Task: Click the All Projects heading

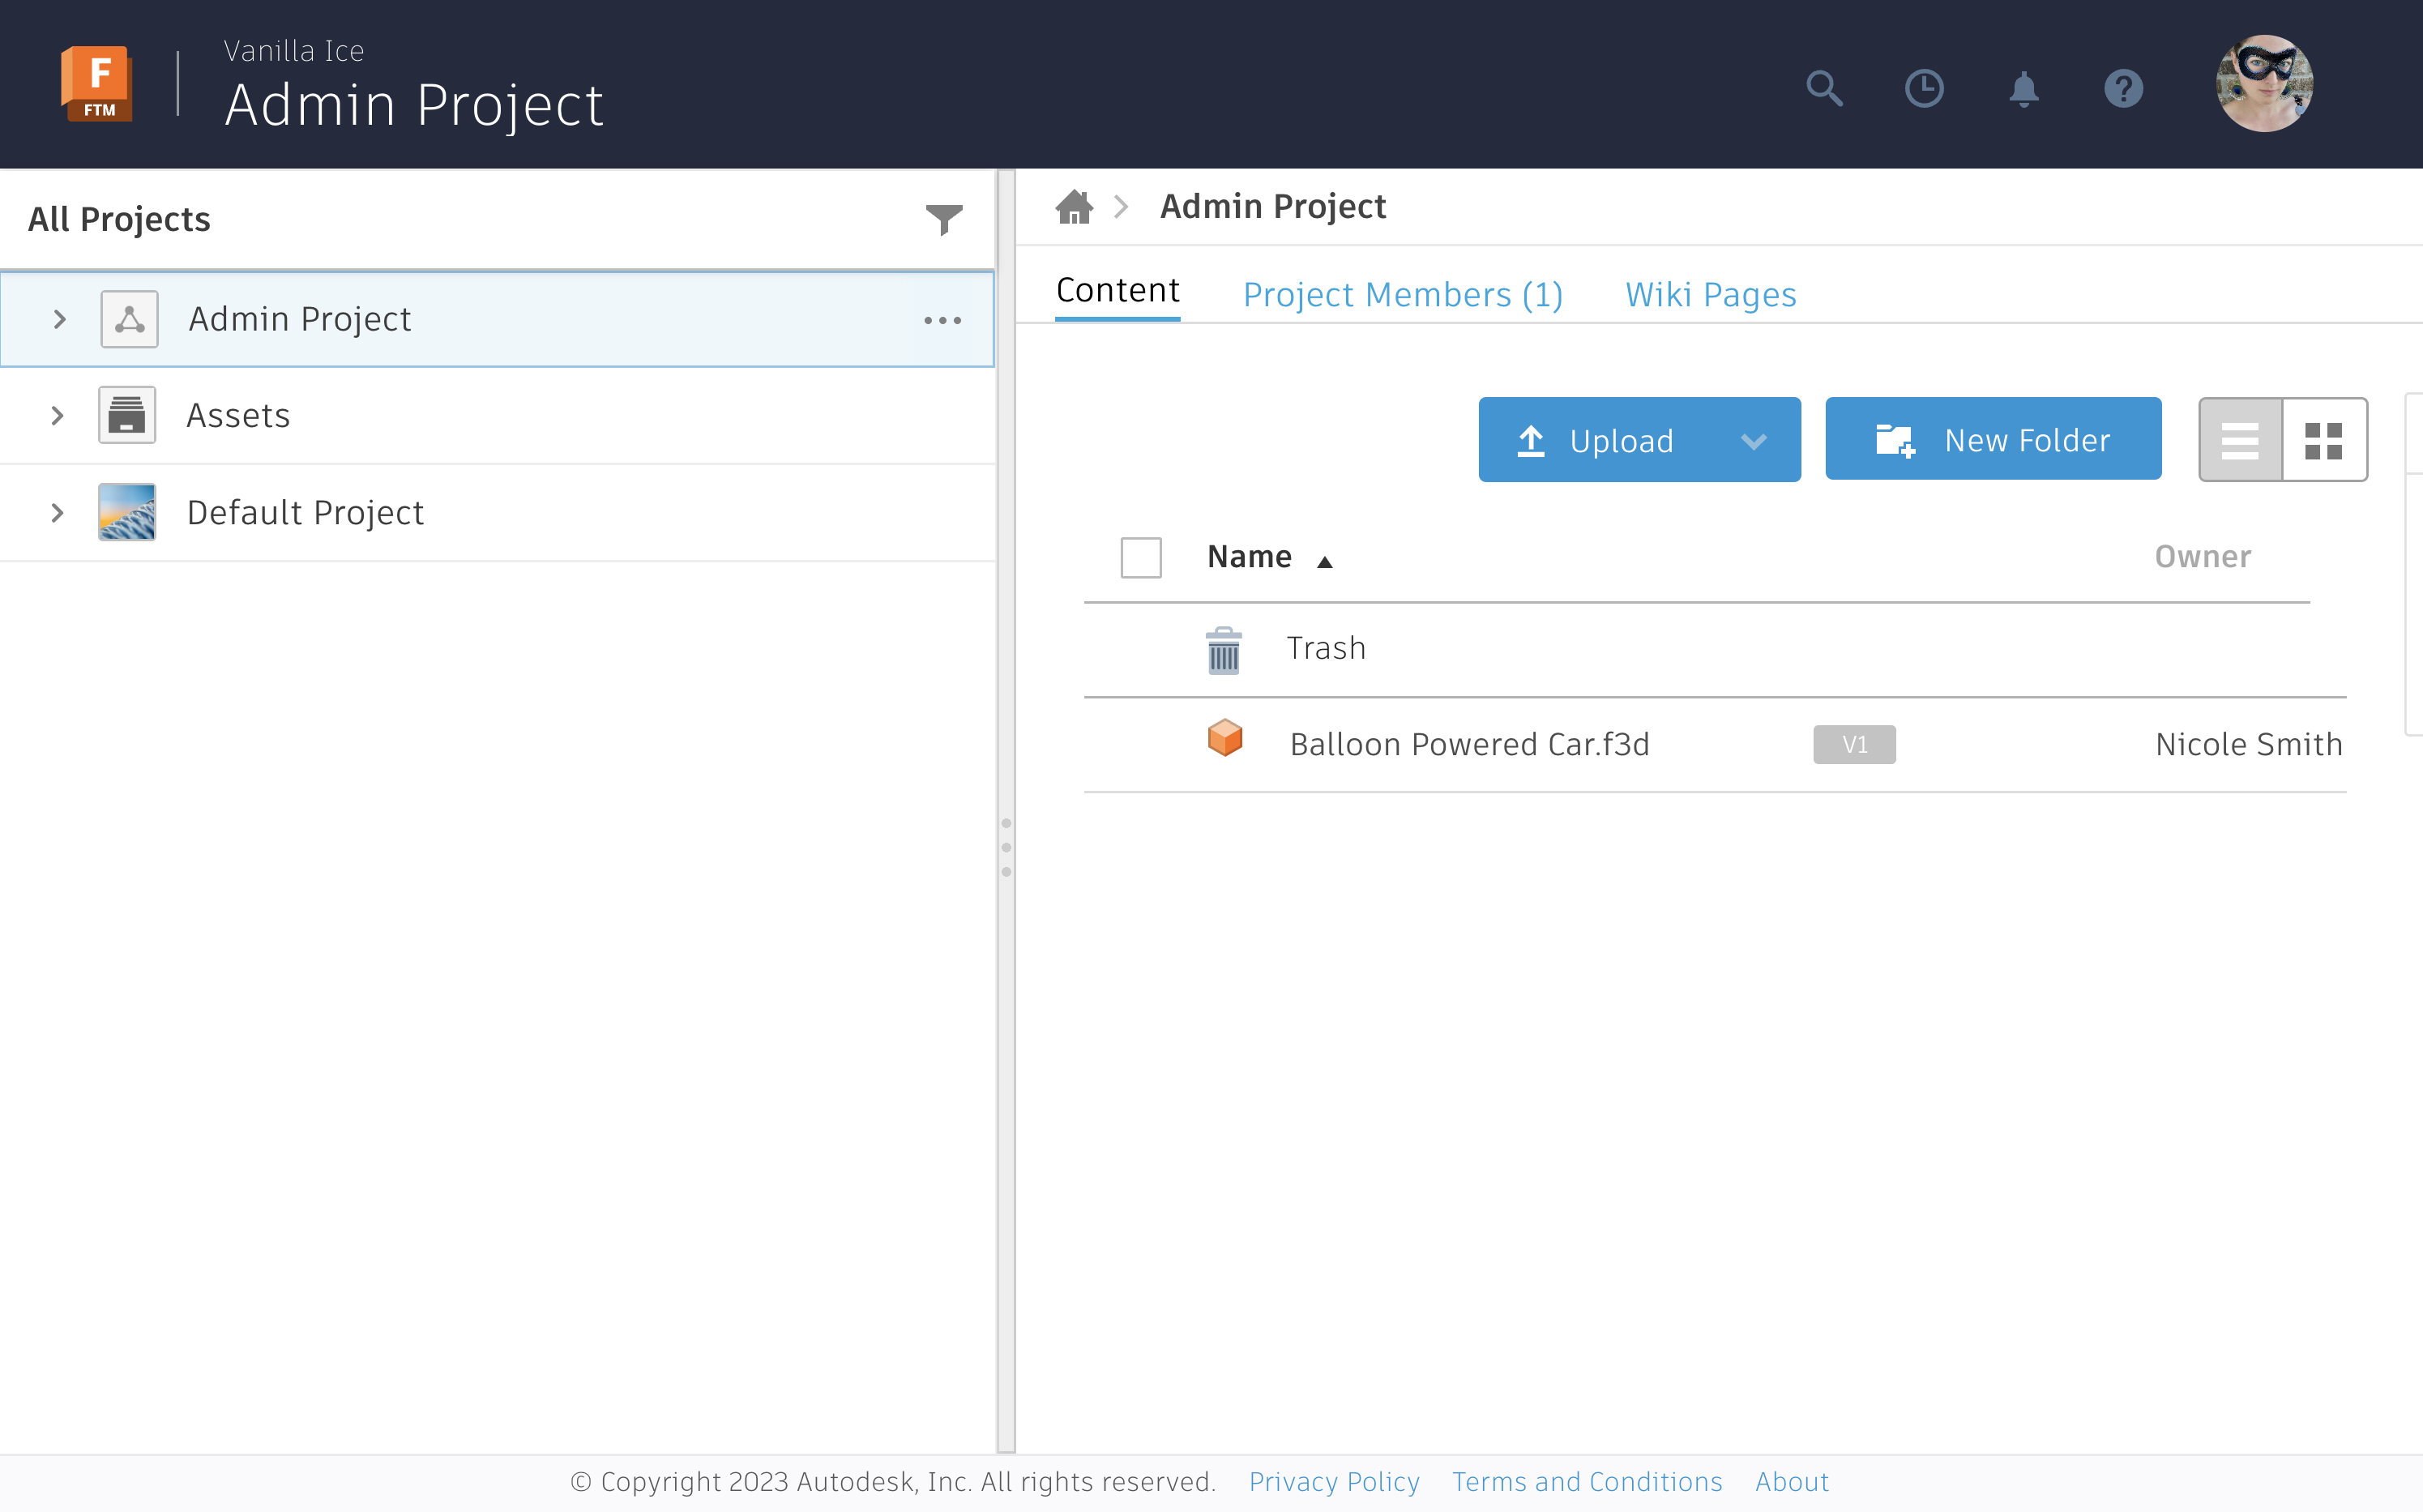Action: tap(119, 219)
